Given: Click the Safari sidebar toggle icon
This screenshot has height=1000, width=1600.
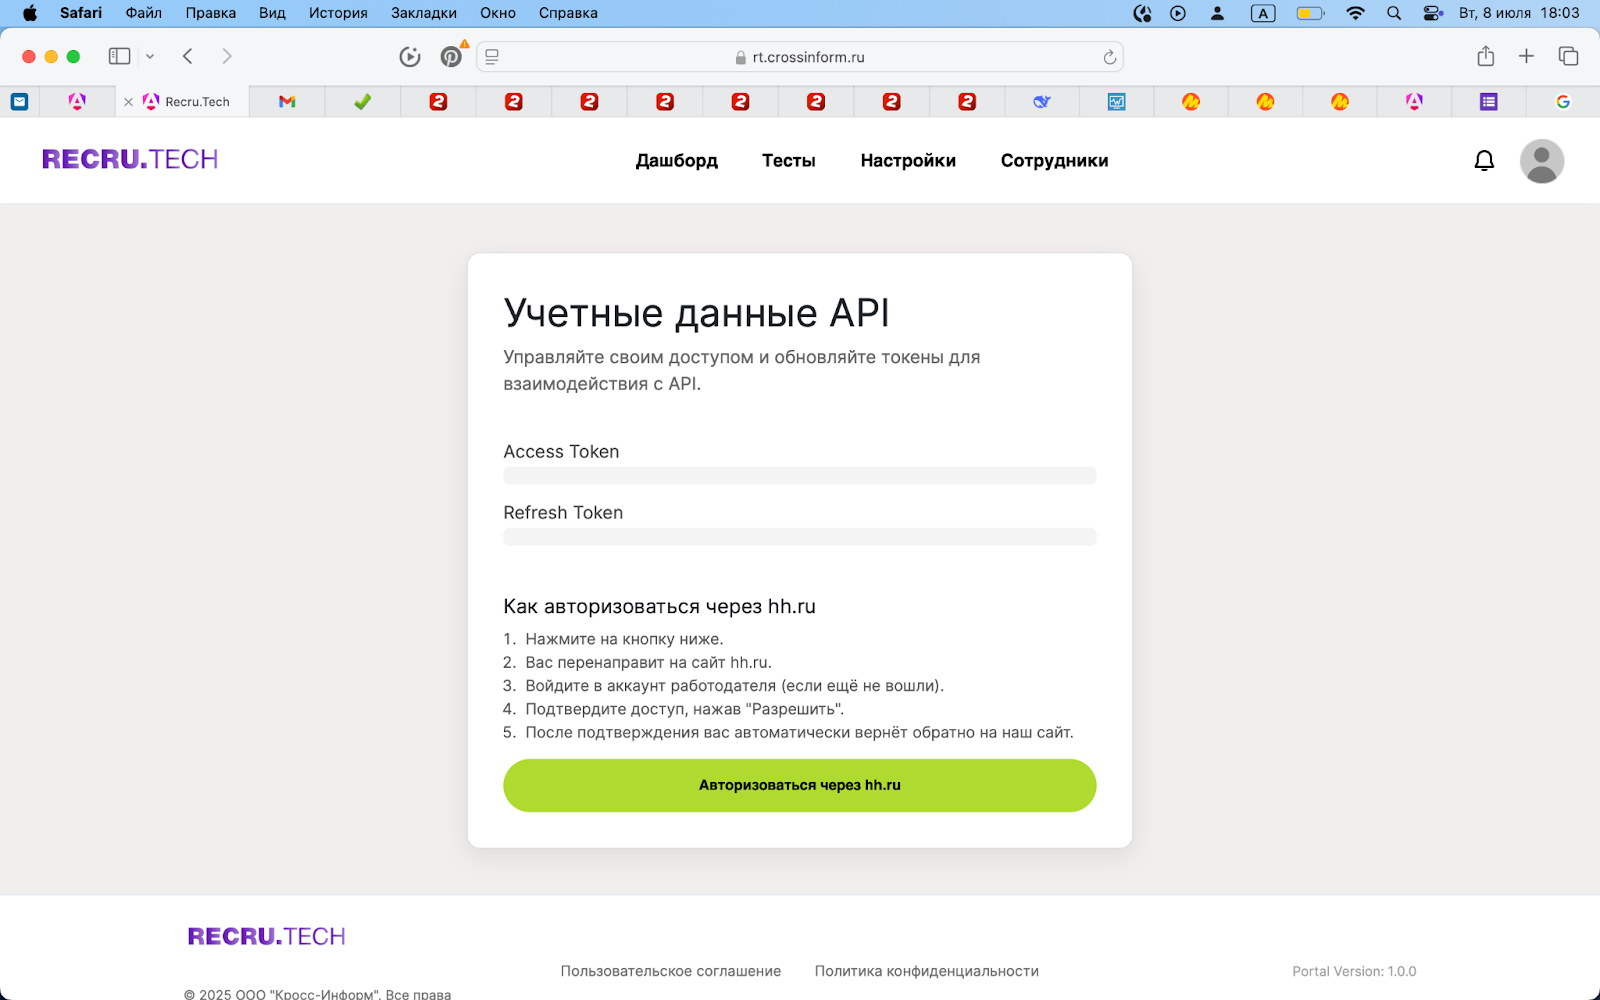Looking at the screenshot, I should tap(120, 56).
